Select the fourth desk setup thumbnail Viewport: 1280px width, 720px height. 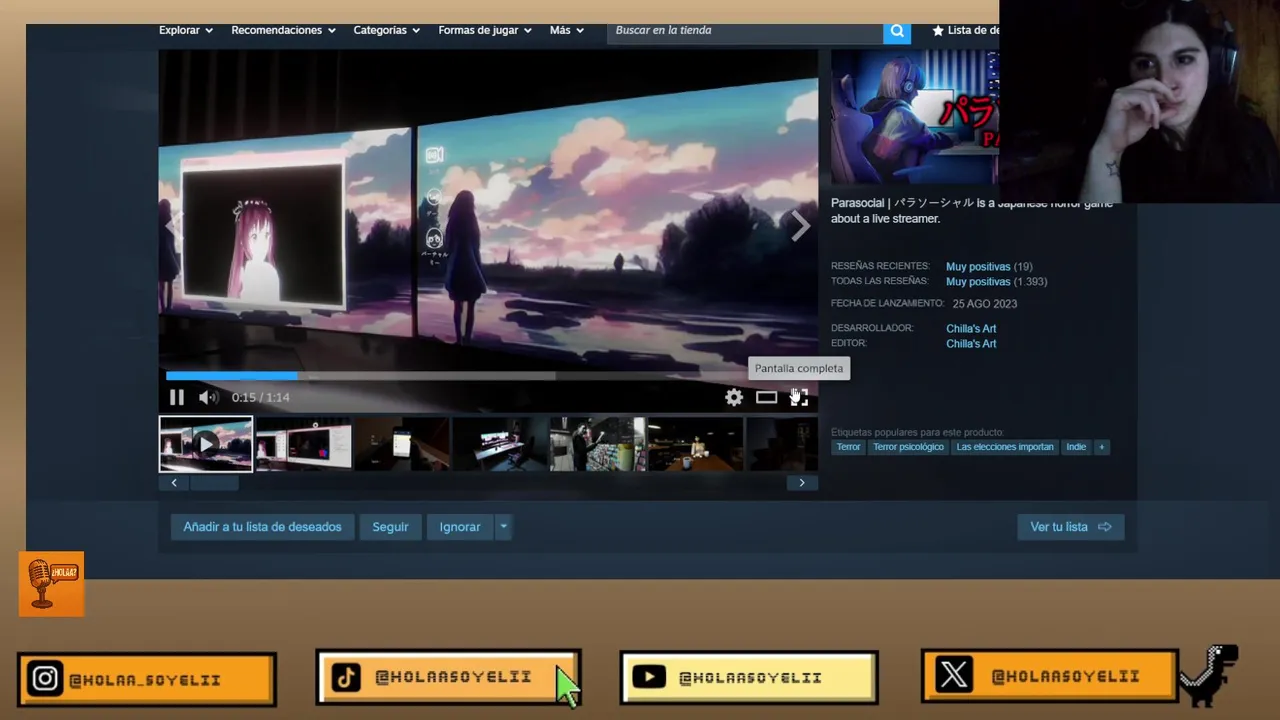click(499, 444)
